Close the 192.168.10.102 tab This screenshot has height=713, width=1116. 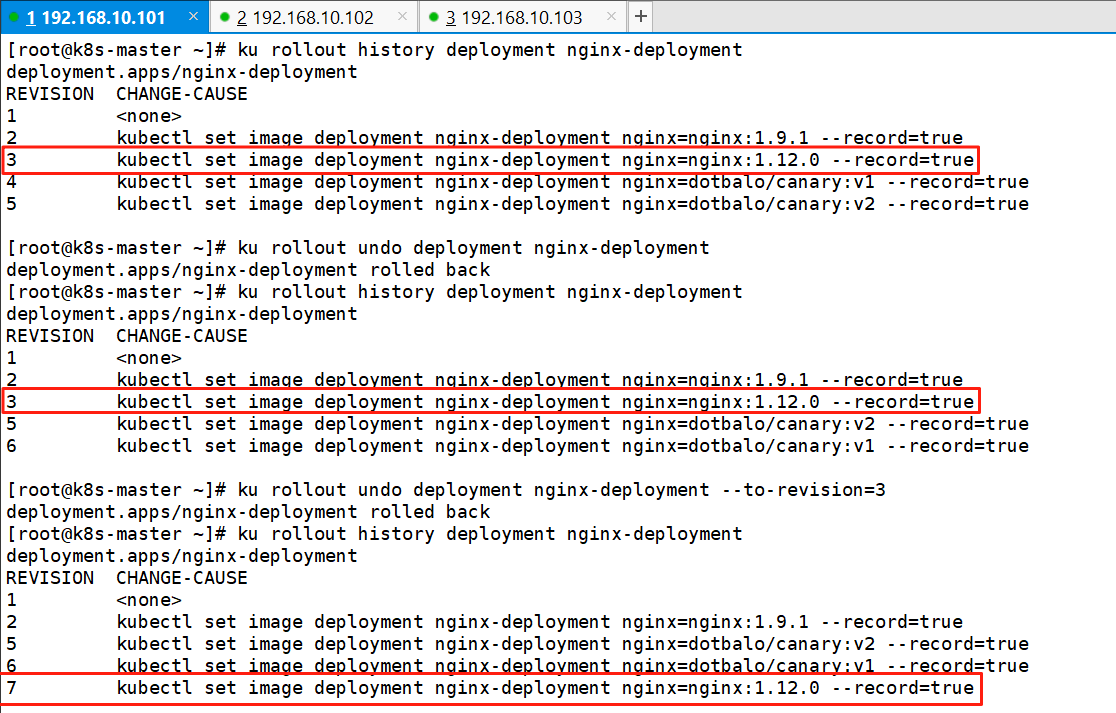402,16
